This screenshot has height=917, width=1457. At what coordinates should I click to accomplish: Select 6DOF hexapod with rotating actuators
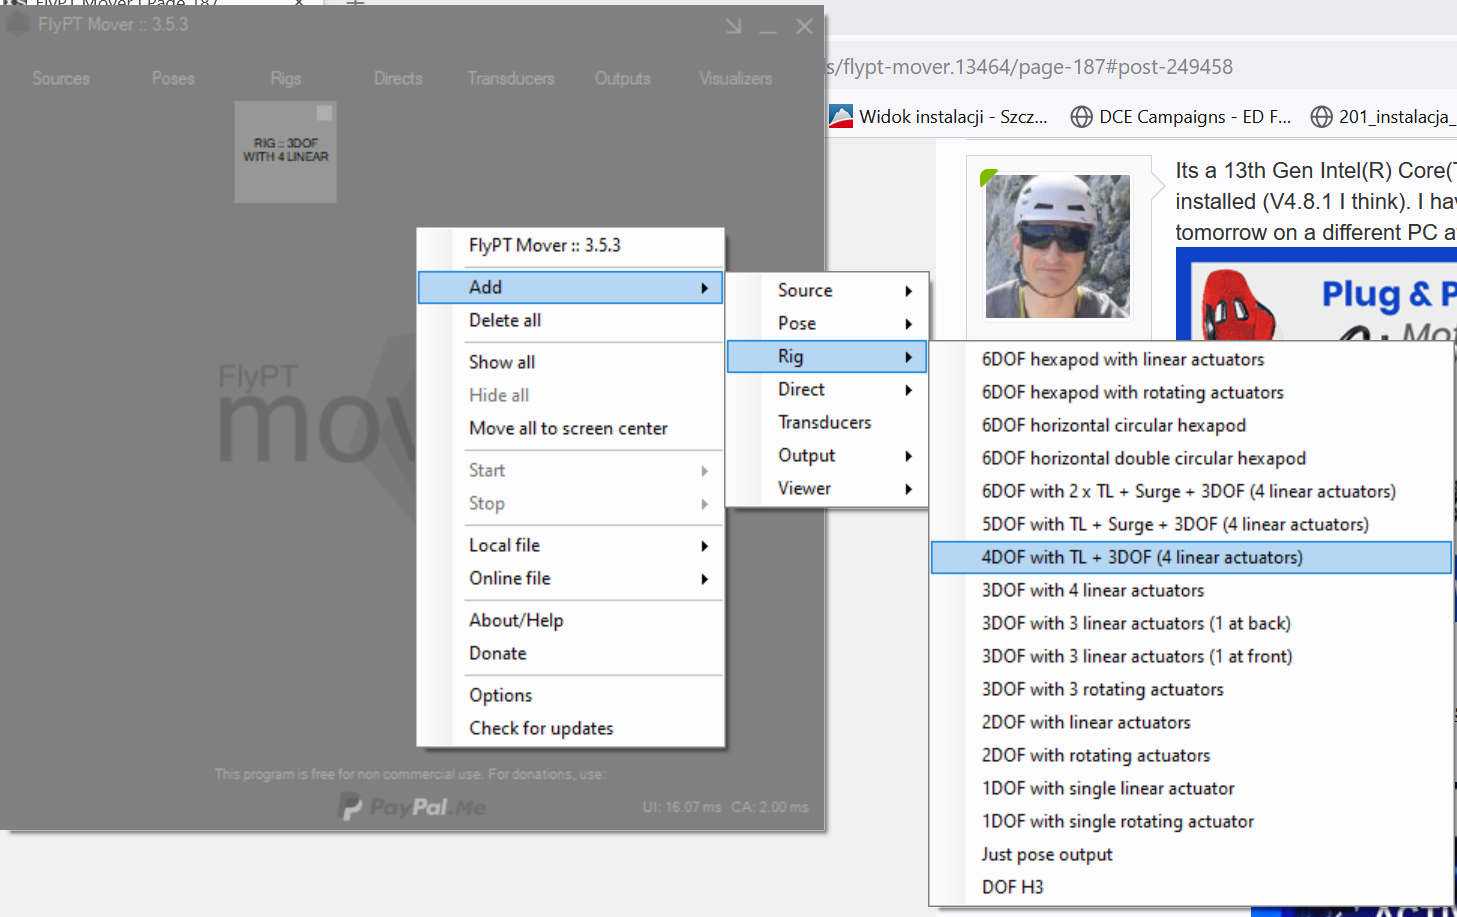(x=1191, y=392)
